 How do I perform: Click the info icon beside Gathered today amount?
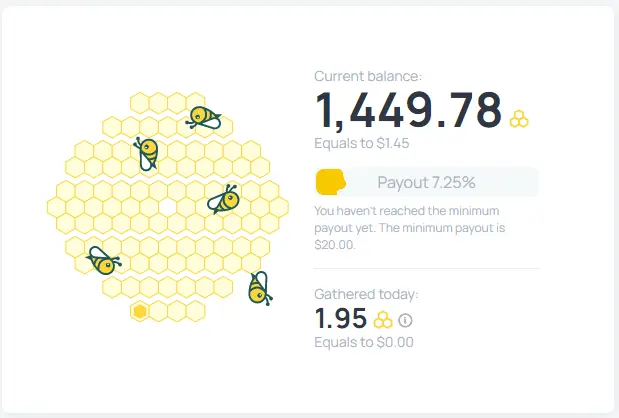point(405,320)
